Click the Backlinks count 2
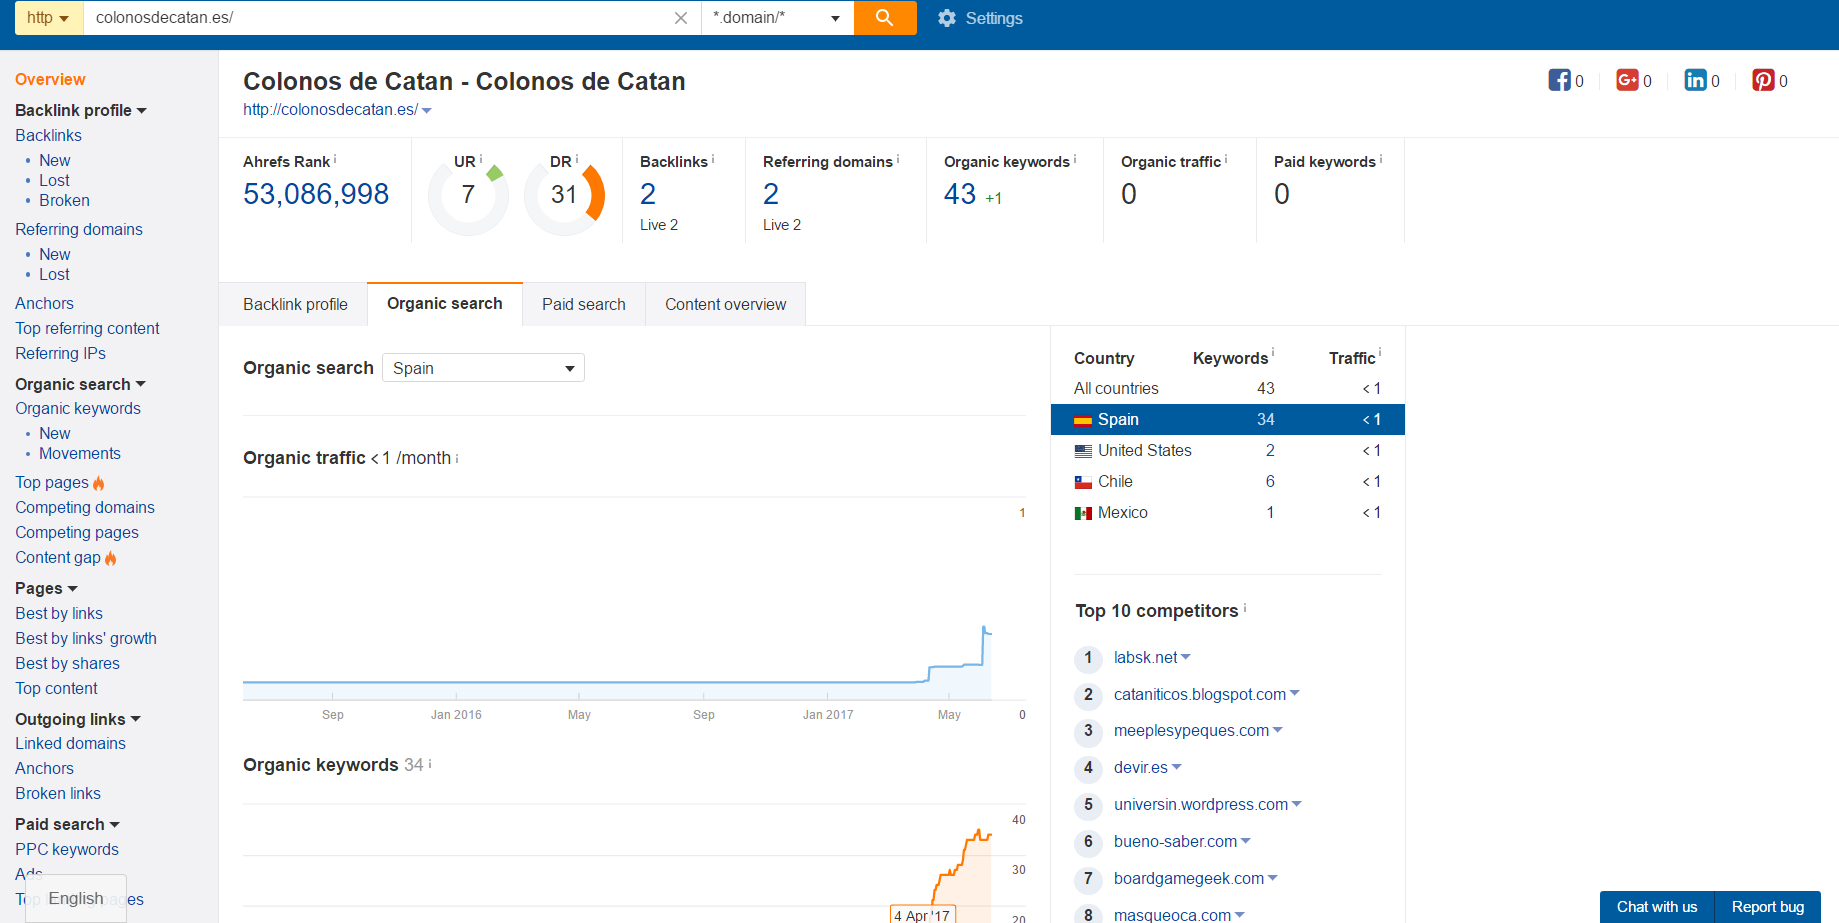 pyautogui.click(x=648, y=194)
